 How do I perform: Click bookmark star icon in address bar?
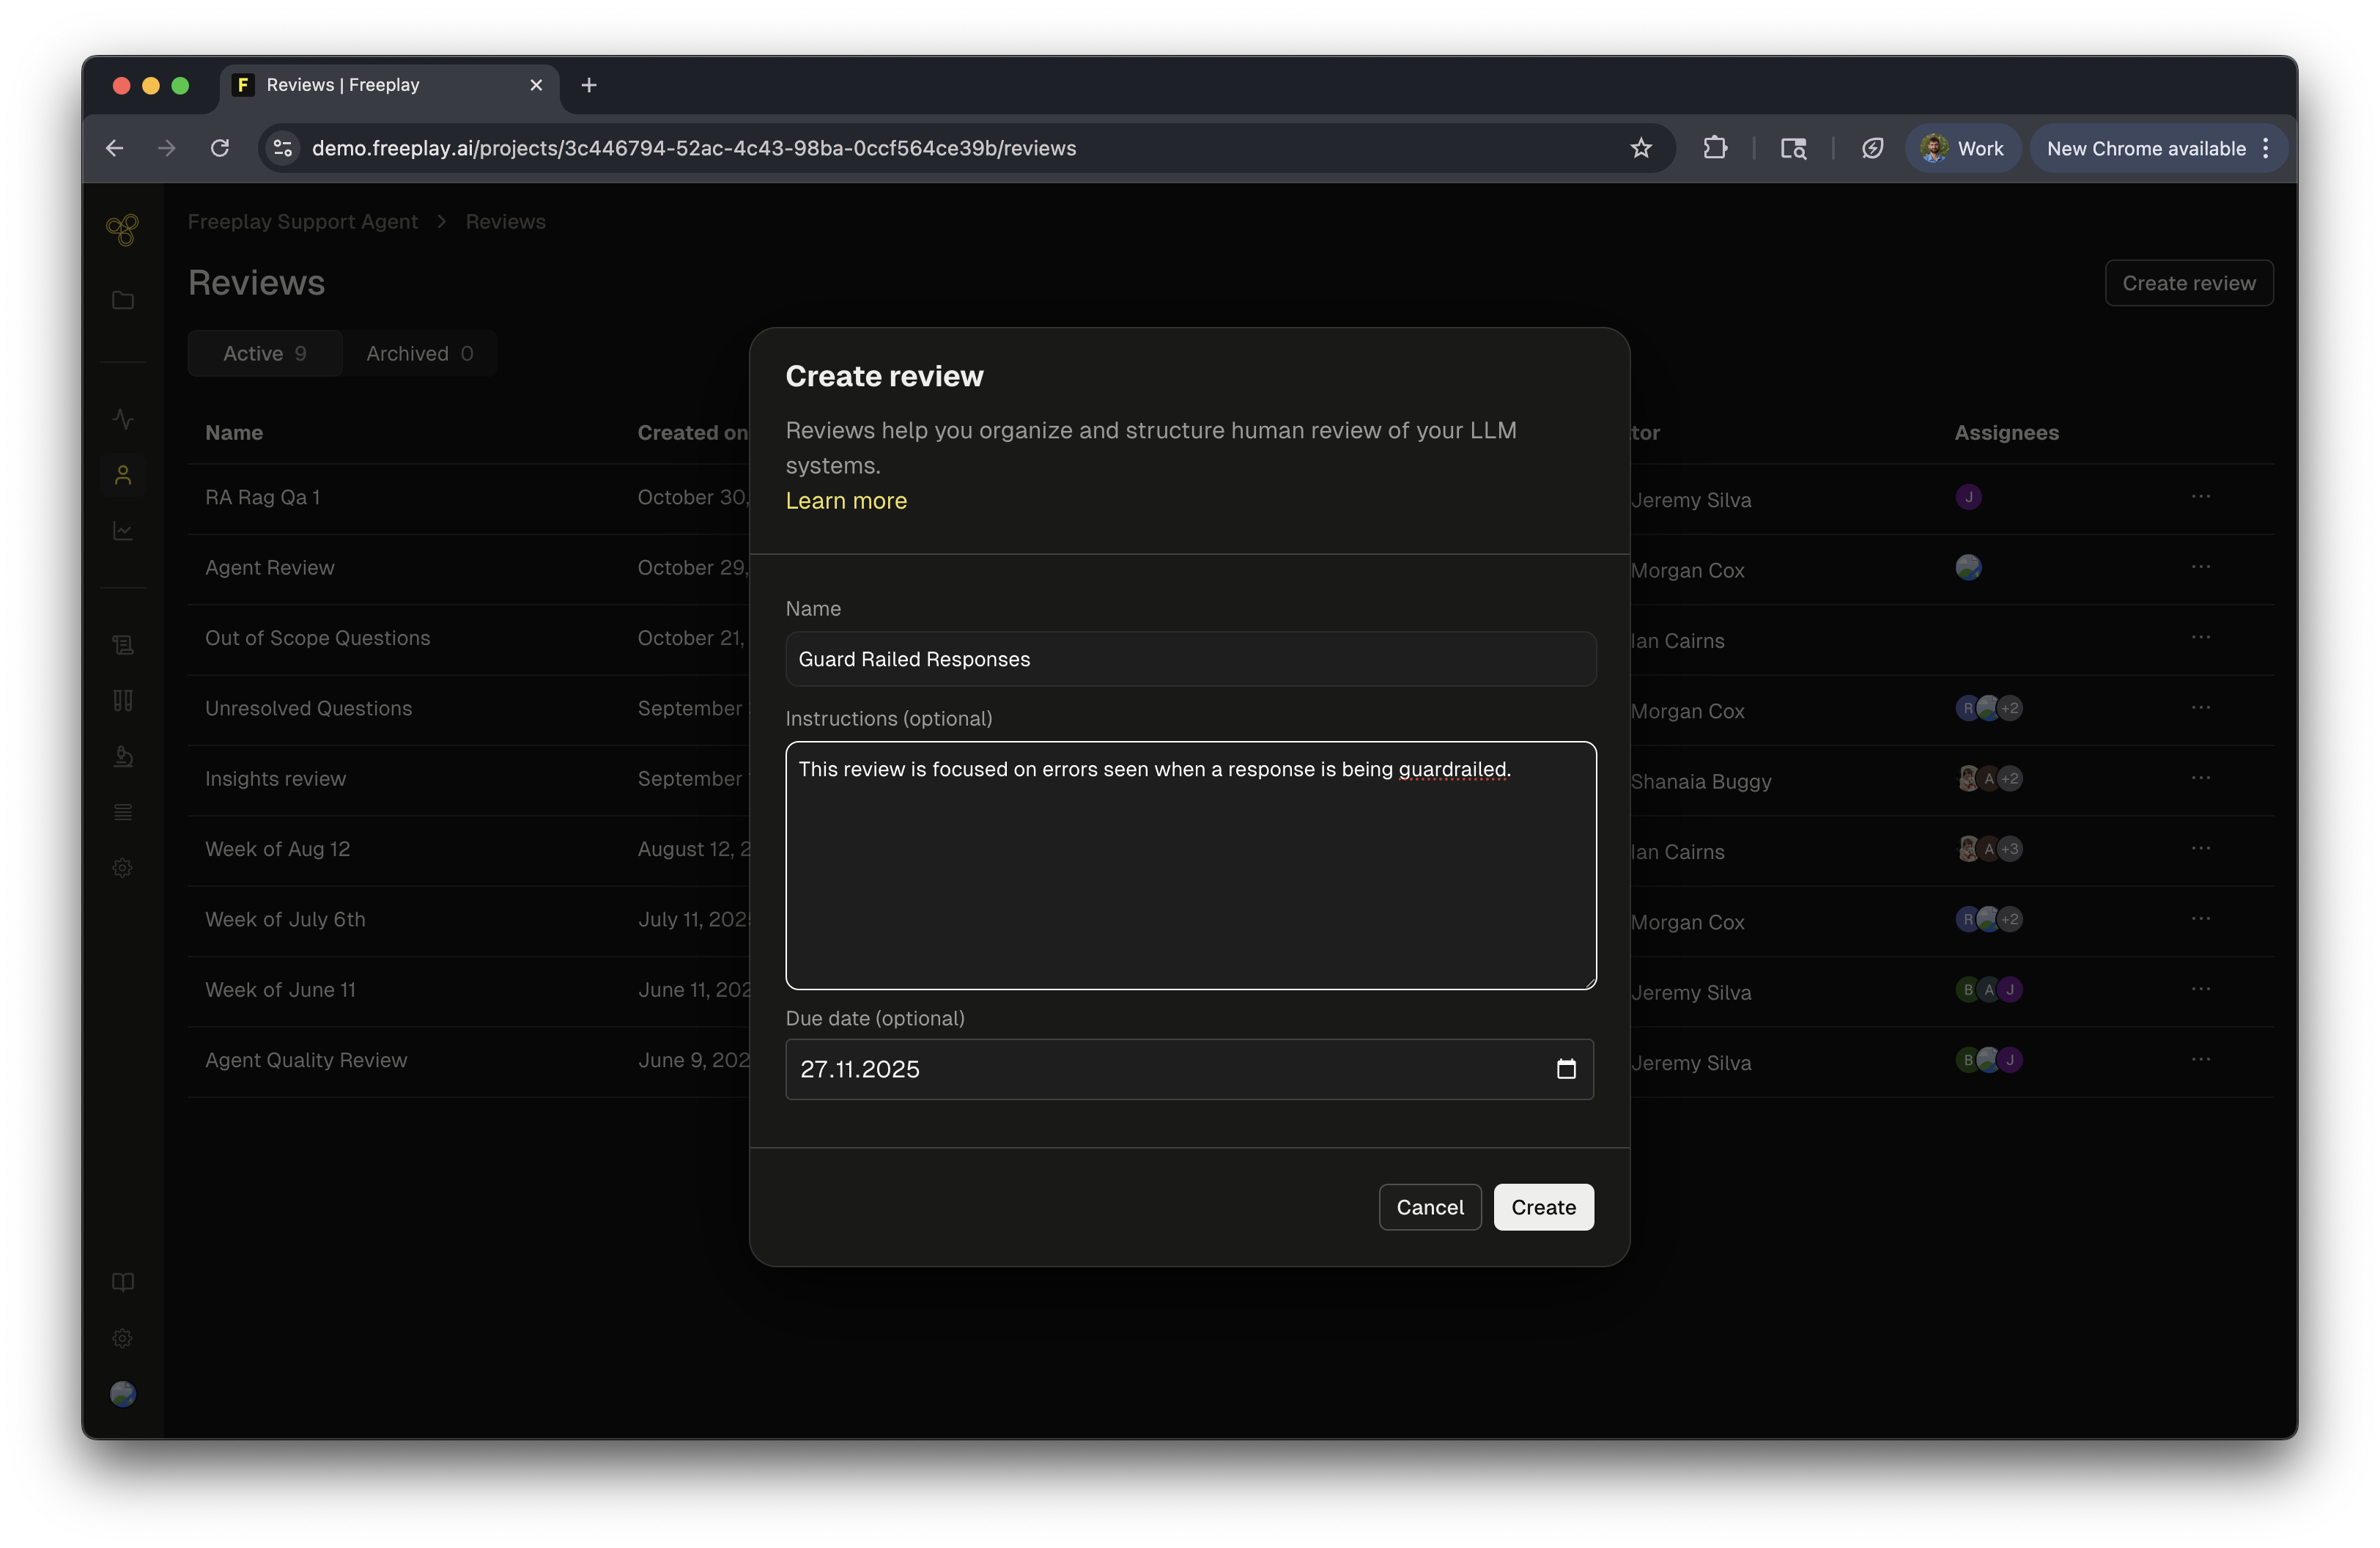pyautogui.click(x=1640, y=148)
